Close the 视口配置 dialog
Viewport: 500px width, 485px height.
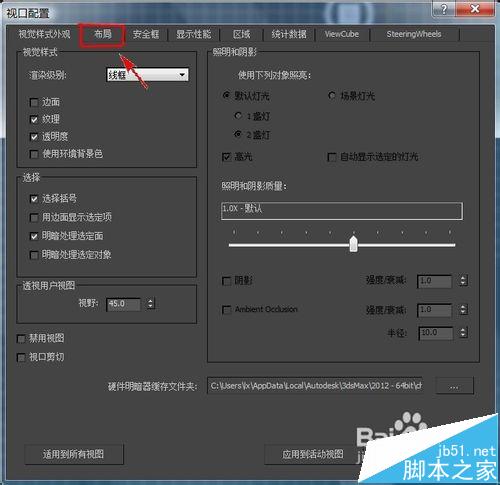[475, 9]
